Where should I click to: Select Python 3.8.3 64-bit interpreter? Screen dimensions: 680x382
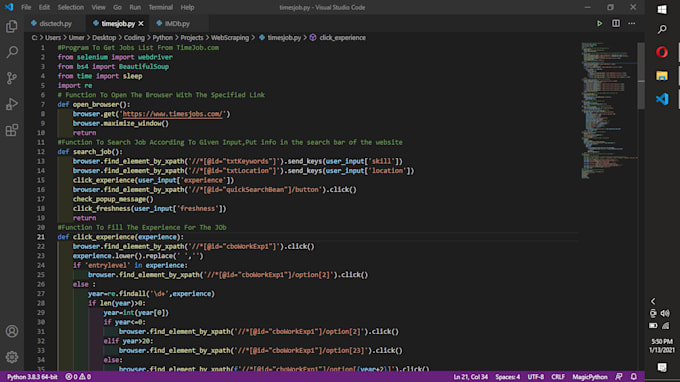[x=32, y=377]
